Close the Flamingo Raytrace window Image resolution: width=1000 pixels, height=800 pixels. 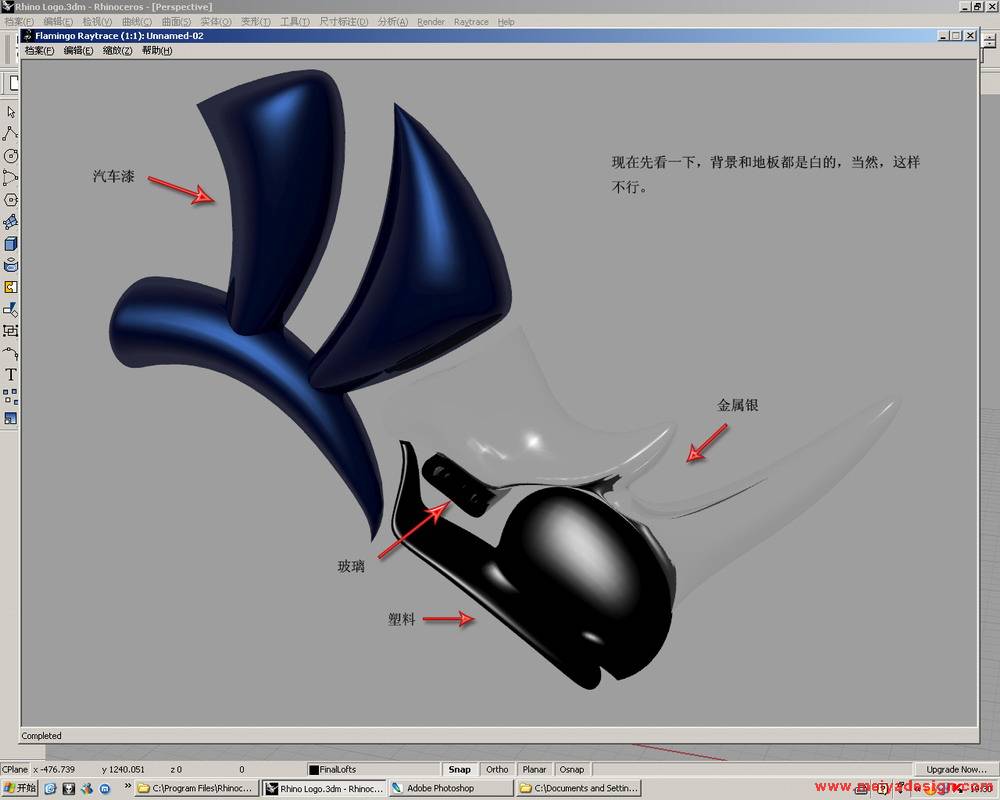pos(970,36)
